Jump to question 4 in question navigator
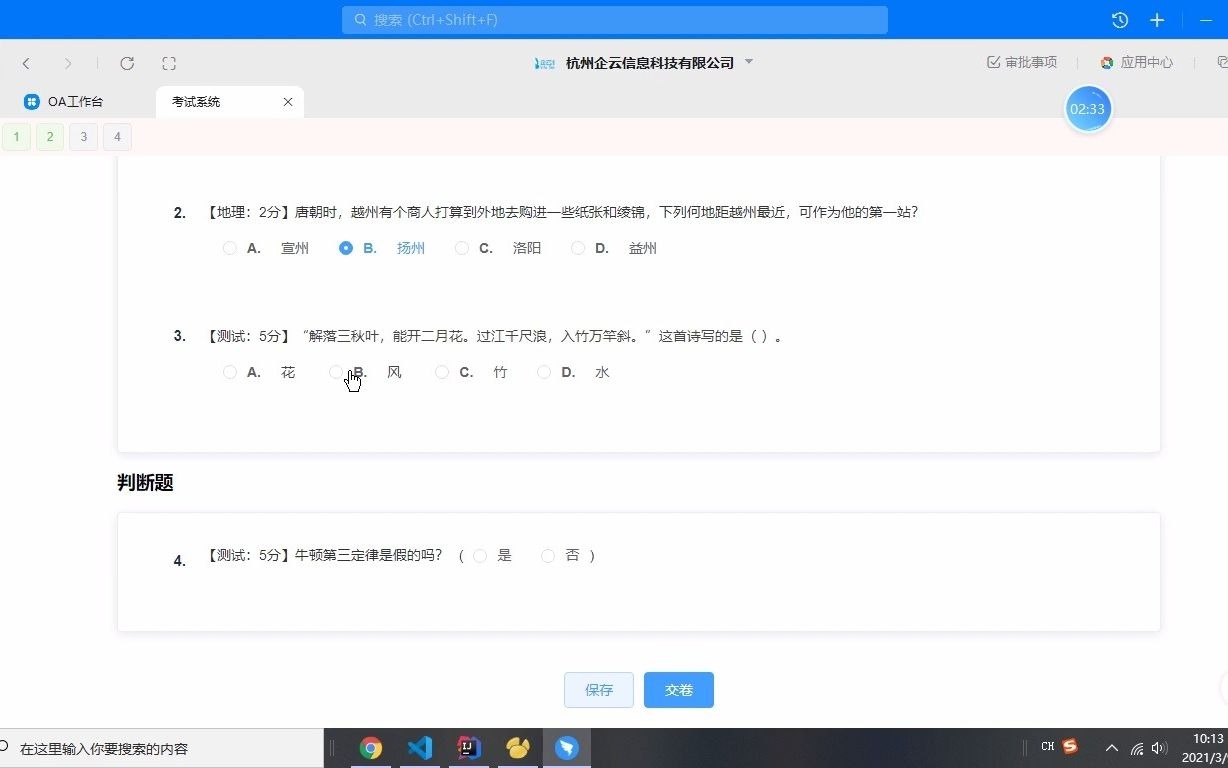Screen dimensions: 1228x768 click(117, 136)
